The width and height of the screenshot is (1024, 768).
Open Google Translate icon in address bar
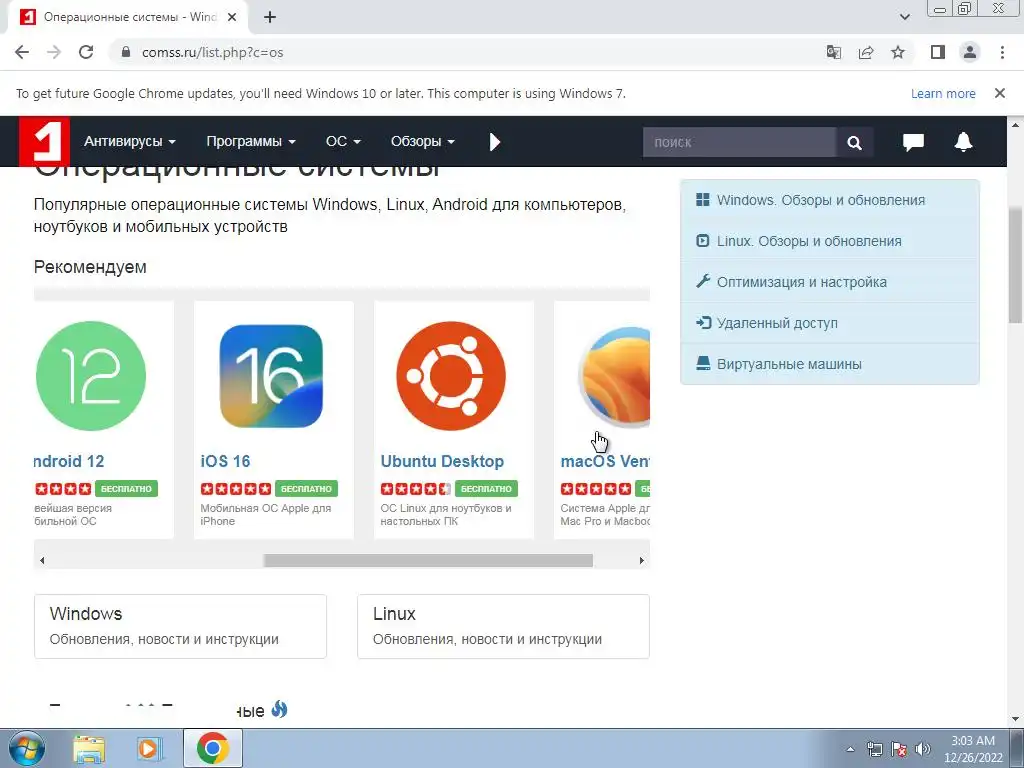tap(834, 52)
